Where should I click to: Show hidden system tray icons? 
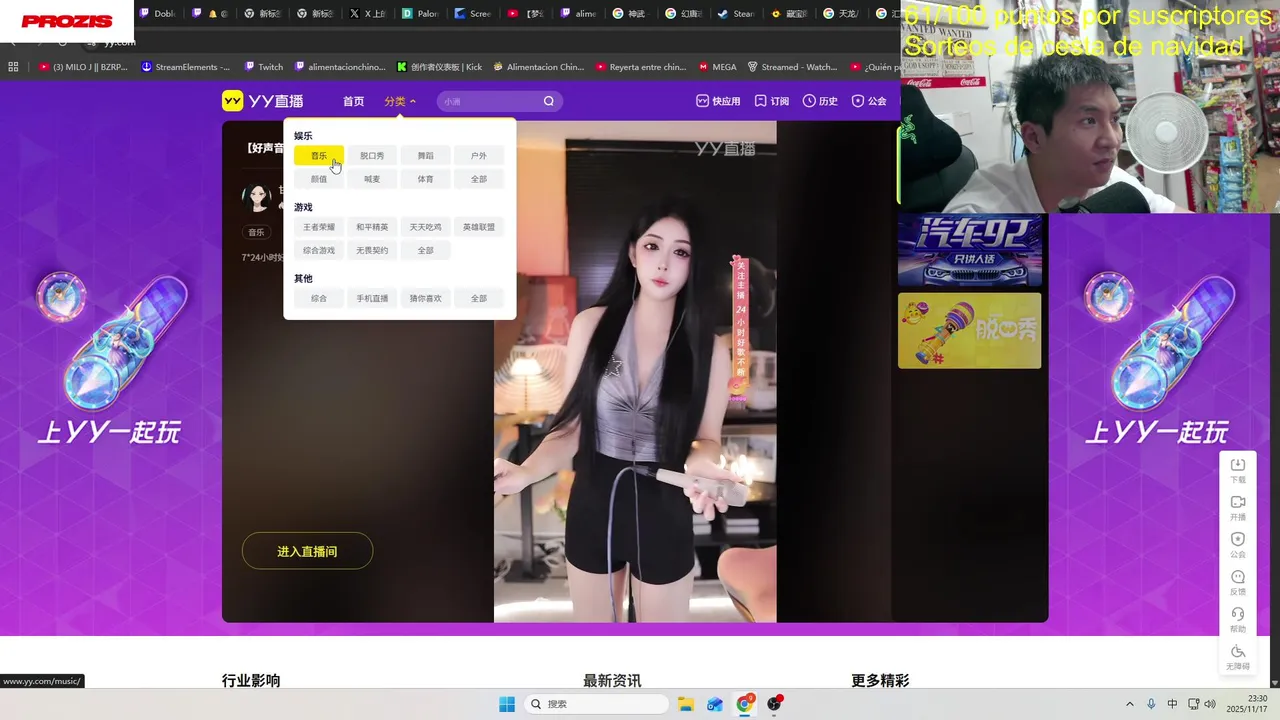[1130, 704]
